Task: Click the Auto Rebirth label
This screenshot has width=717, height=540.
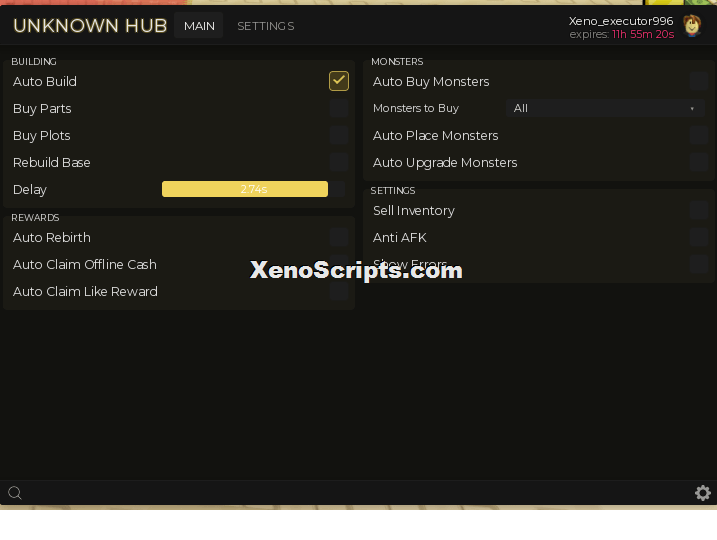Action: tap(52, 237)
